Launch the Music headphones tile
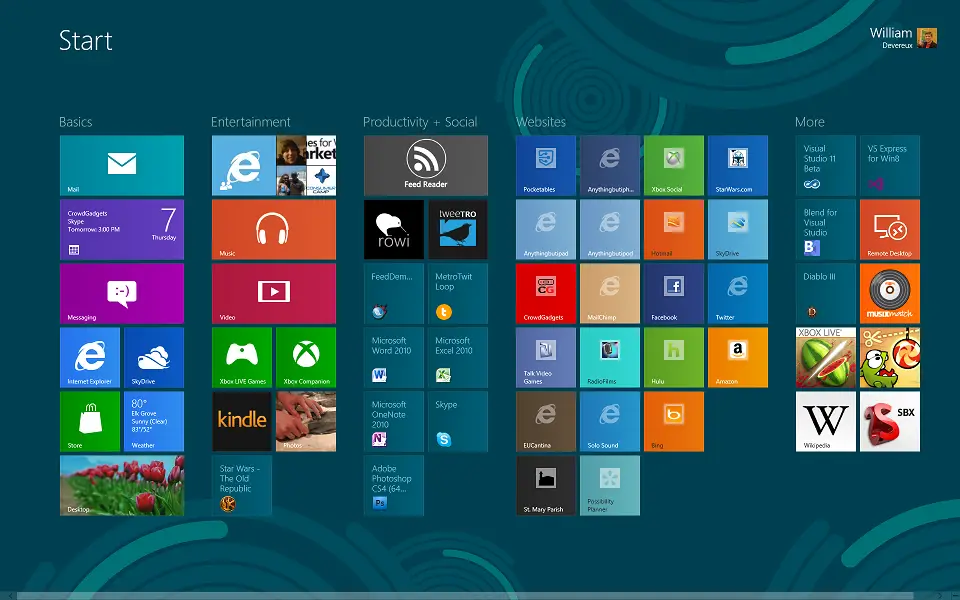 [x=274, y=230]
